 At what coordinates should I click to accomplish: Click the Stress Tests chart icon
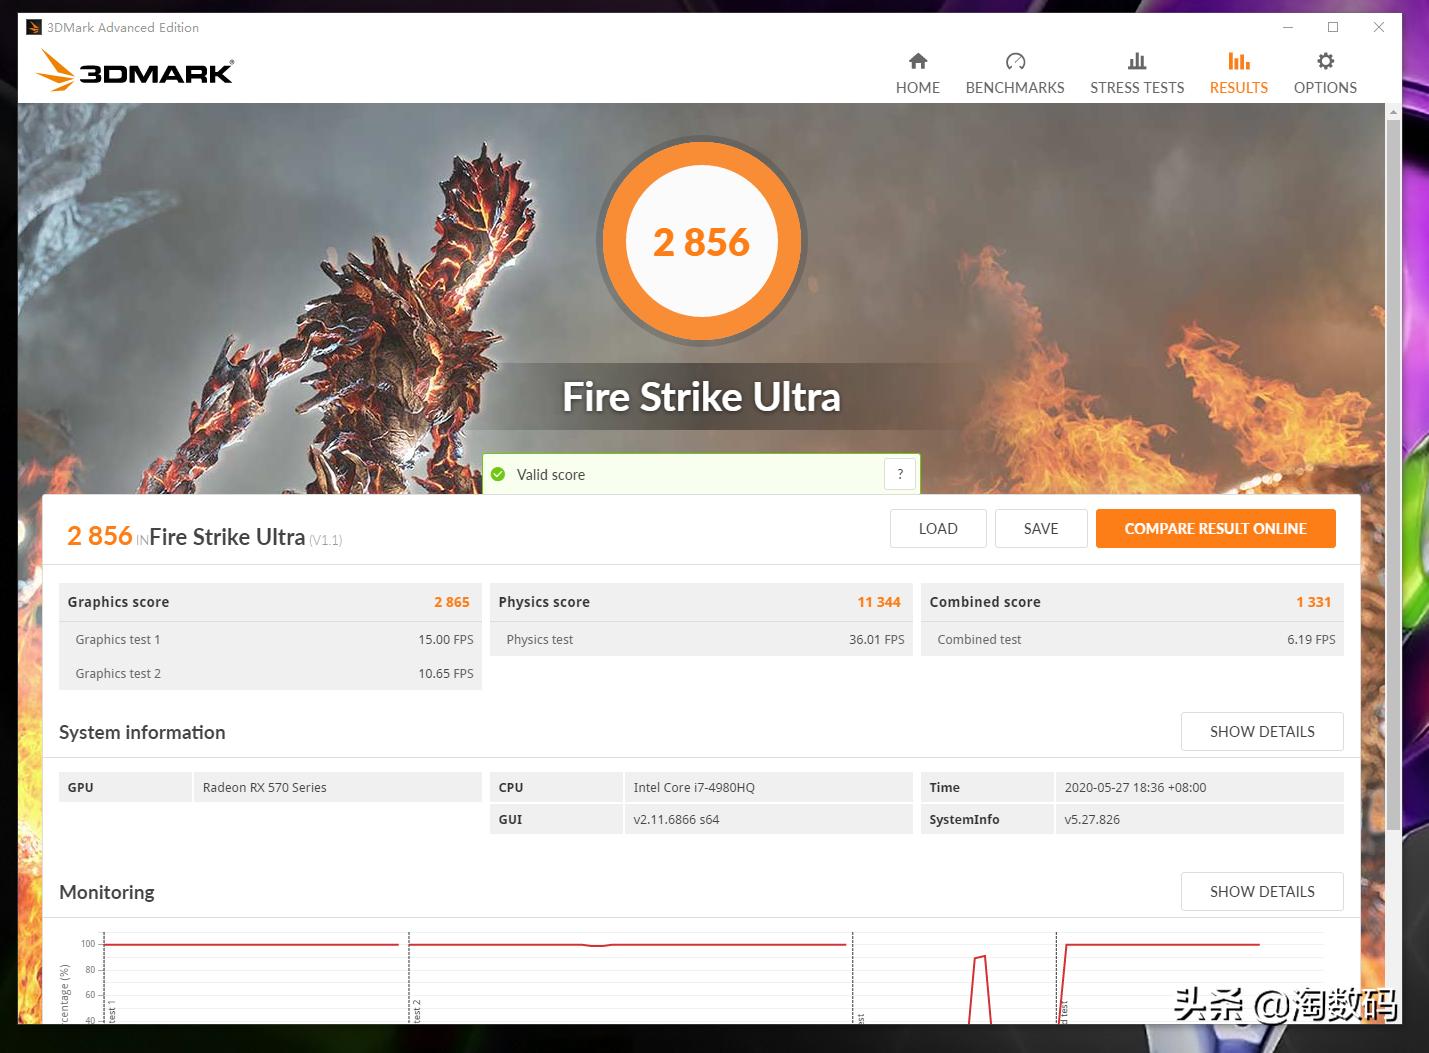(x=1136, y=61)
